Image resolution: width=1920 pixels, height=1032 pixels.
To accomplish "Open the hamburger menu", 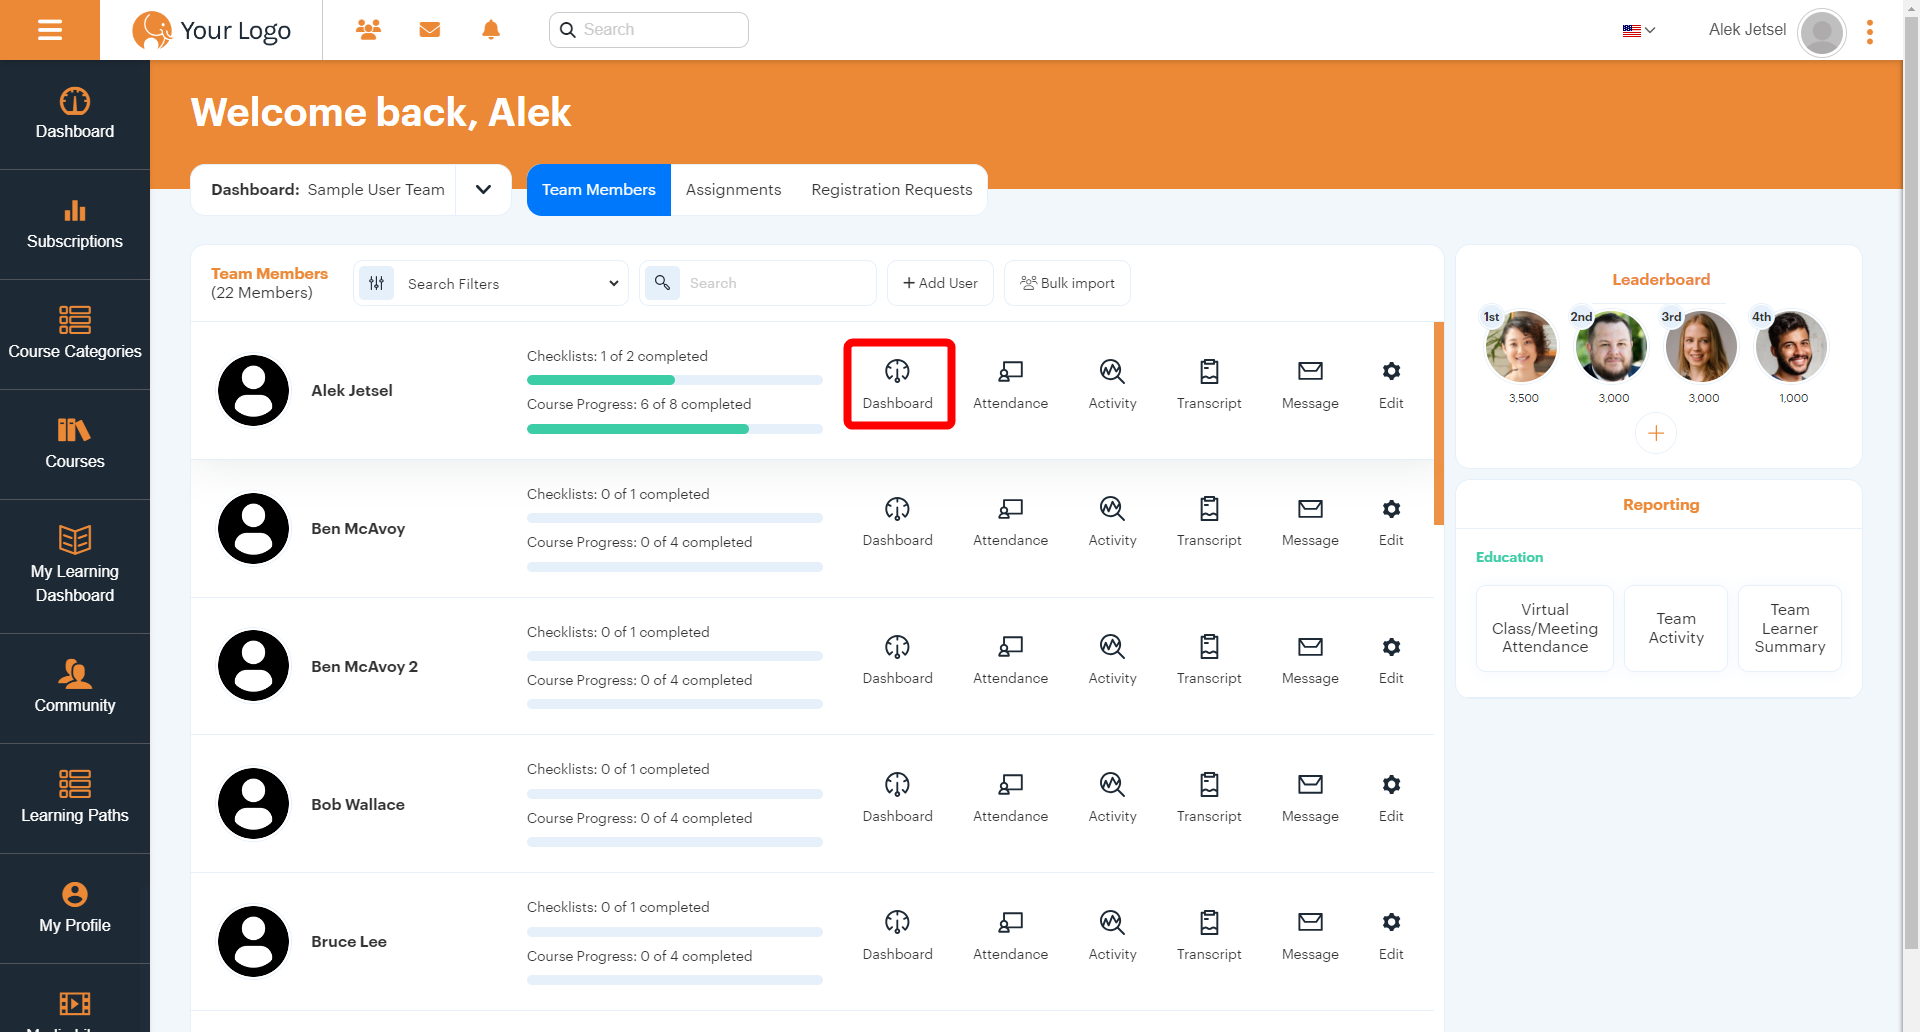I will click(x=50, y=30).
